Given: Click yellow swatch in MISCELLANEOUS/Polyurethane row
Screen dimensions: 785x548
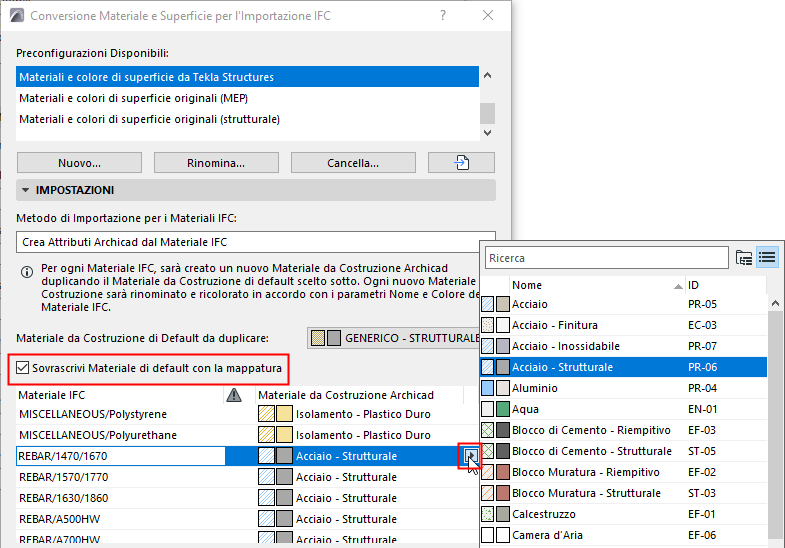Looking at the screenshot, I should click(284, 435).
